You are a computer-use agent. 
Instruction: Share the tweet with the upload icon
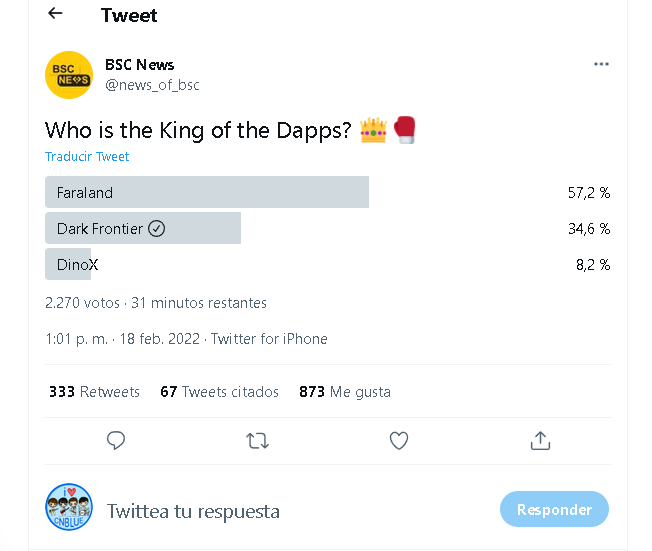click(x=540, y=440)
